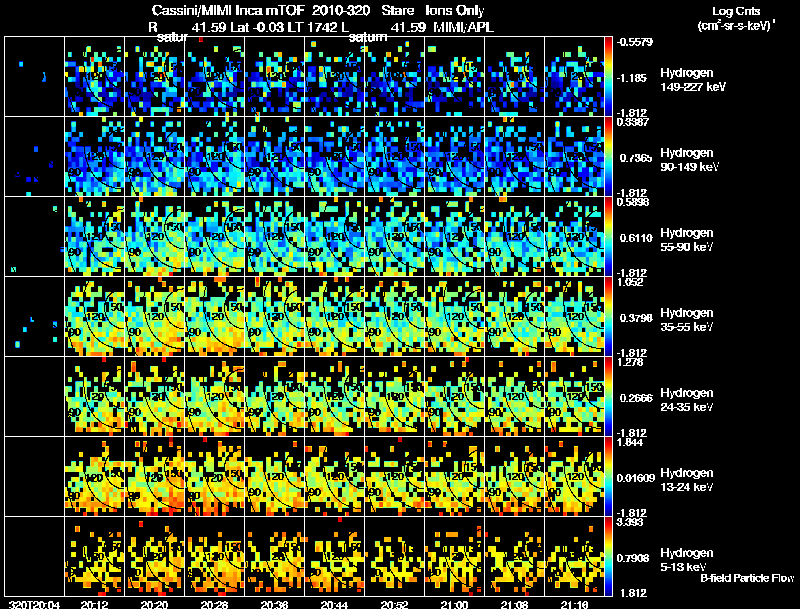The height and width of the screenshot is (609, 800).
Task: Open the Hydrogen 5-13 keV image at 21:16
Action: [574, 556]
